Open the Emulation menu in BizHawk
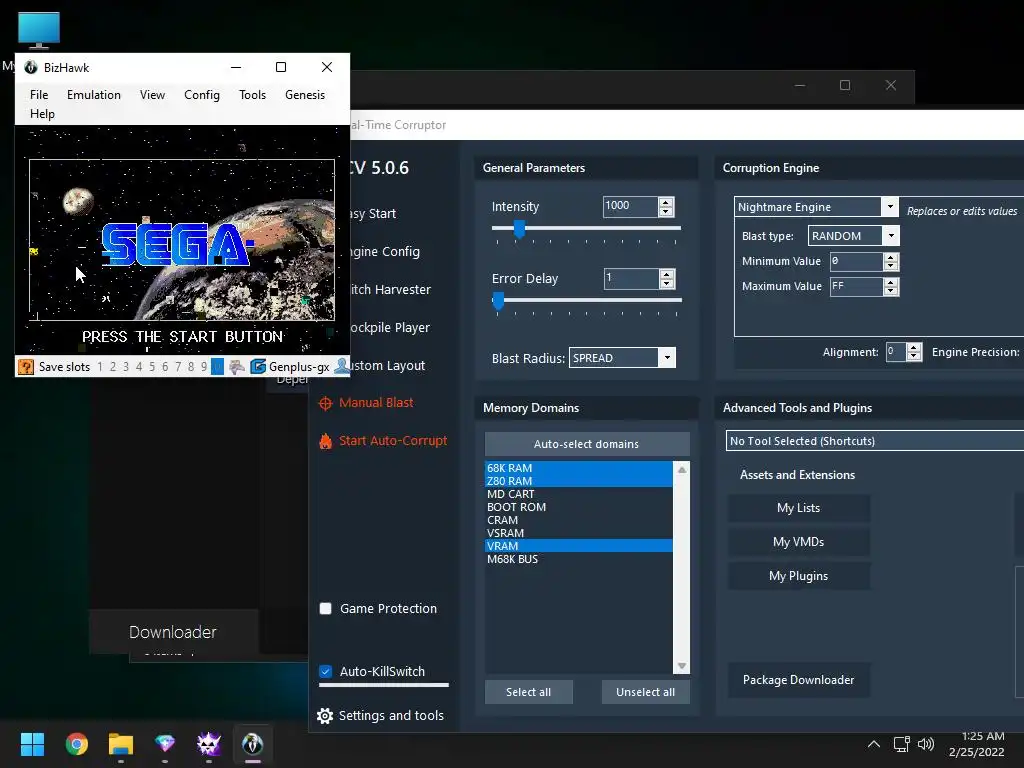Screen dimensions: 1024x768 point(93,95)
